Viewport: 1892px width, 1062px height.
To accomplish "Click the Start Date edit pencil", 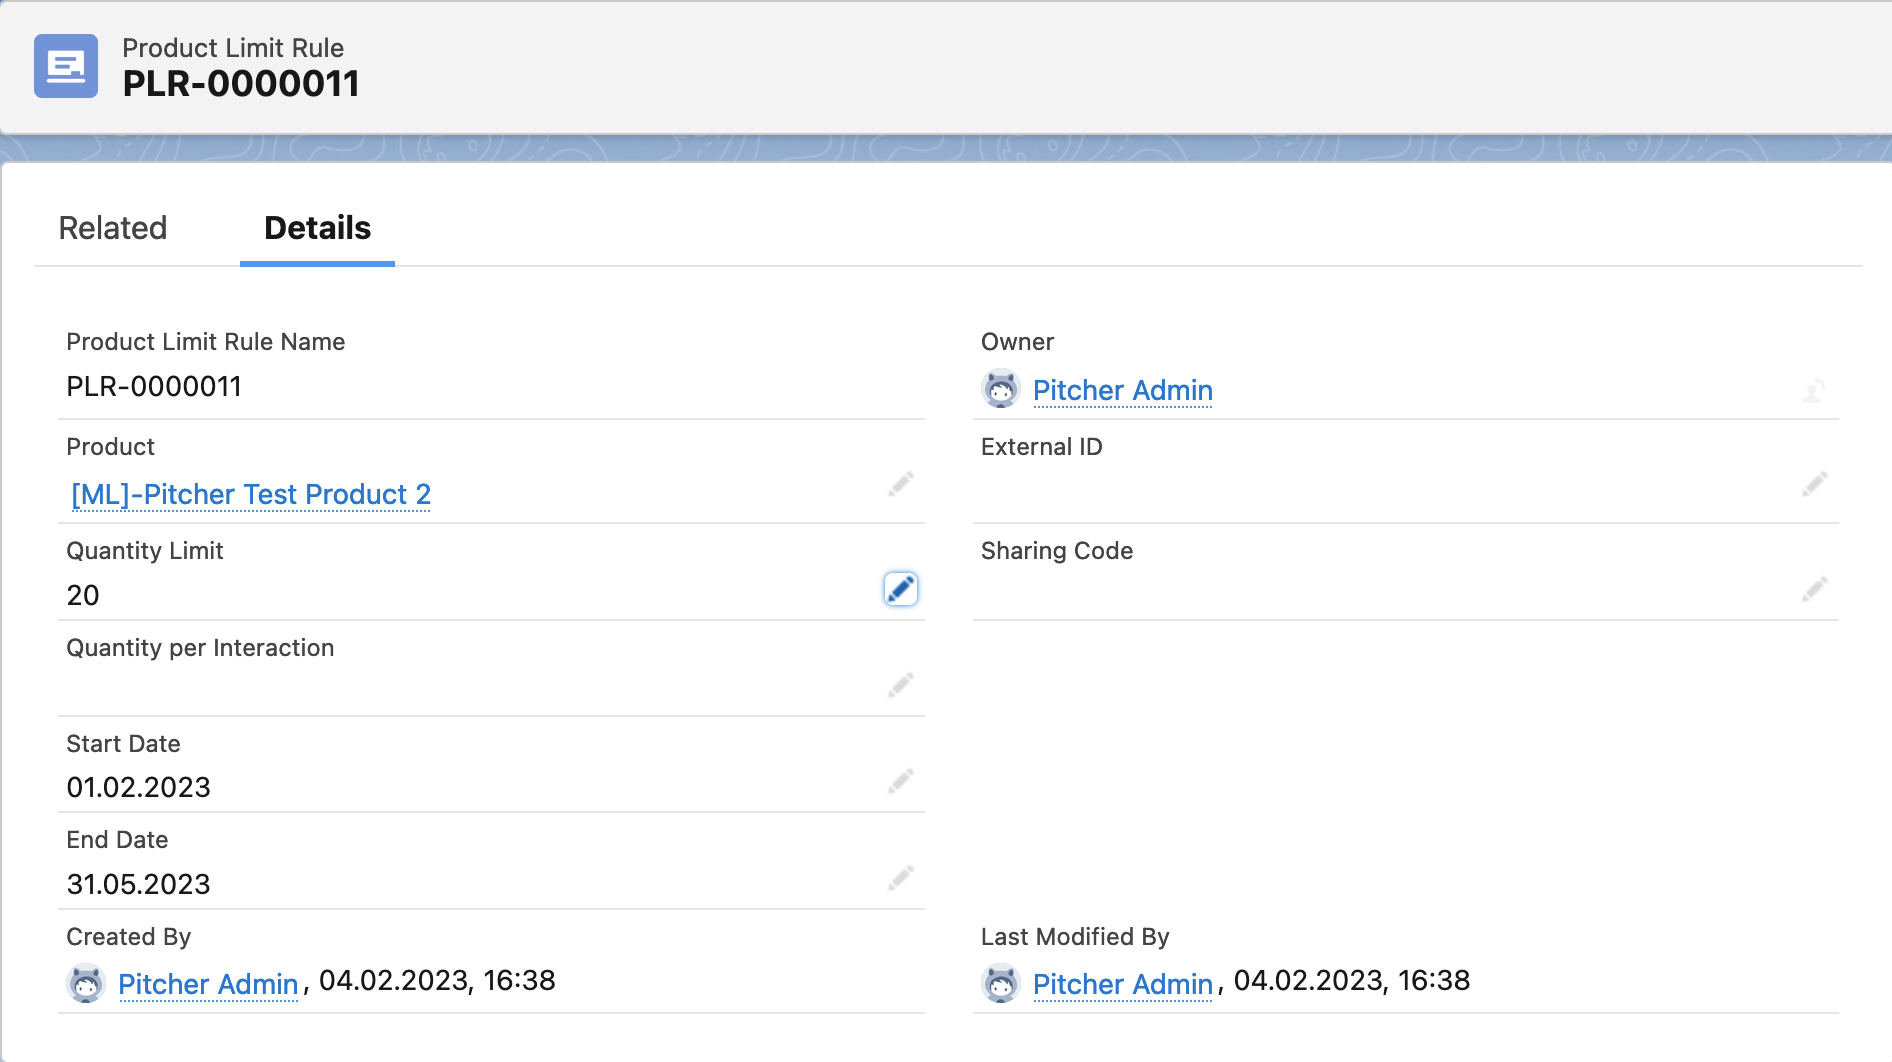I will point(900,781).
